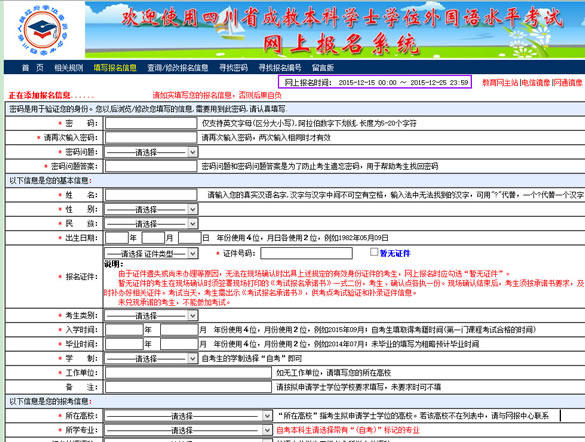Focus the 请再次输入密码 field

[151, 138]
